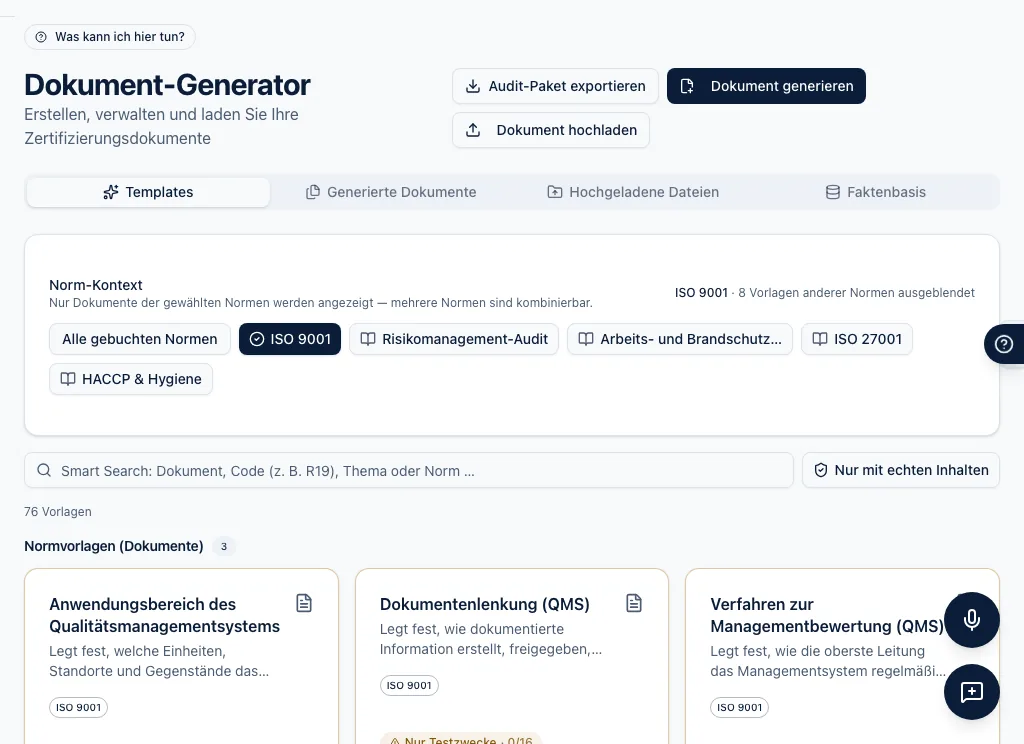The image size is (1024, 744).
Task: Click the Dokument generieren button
Action: [766, 86]
